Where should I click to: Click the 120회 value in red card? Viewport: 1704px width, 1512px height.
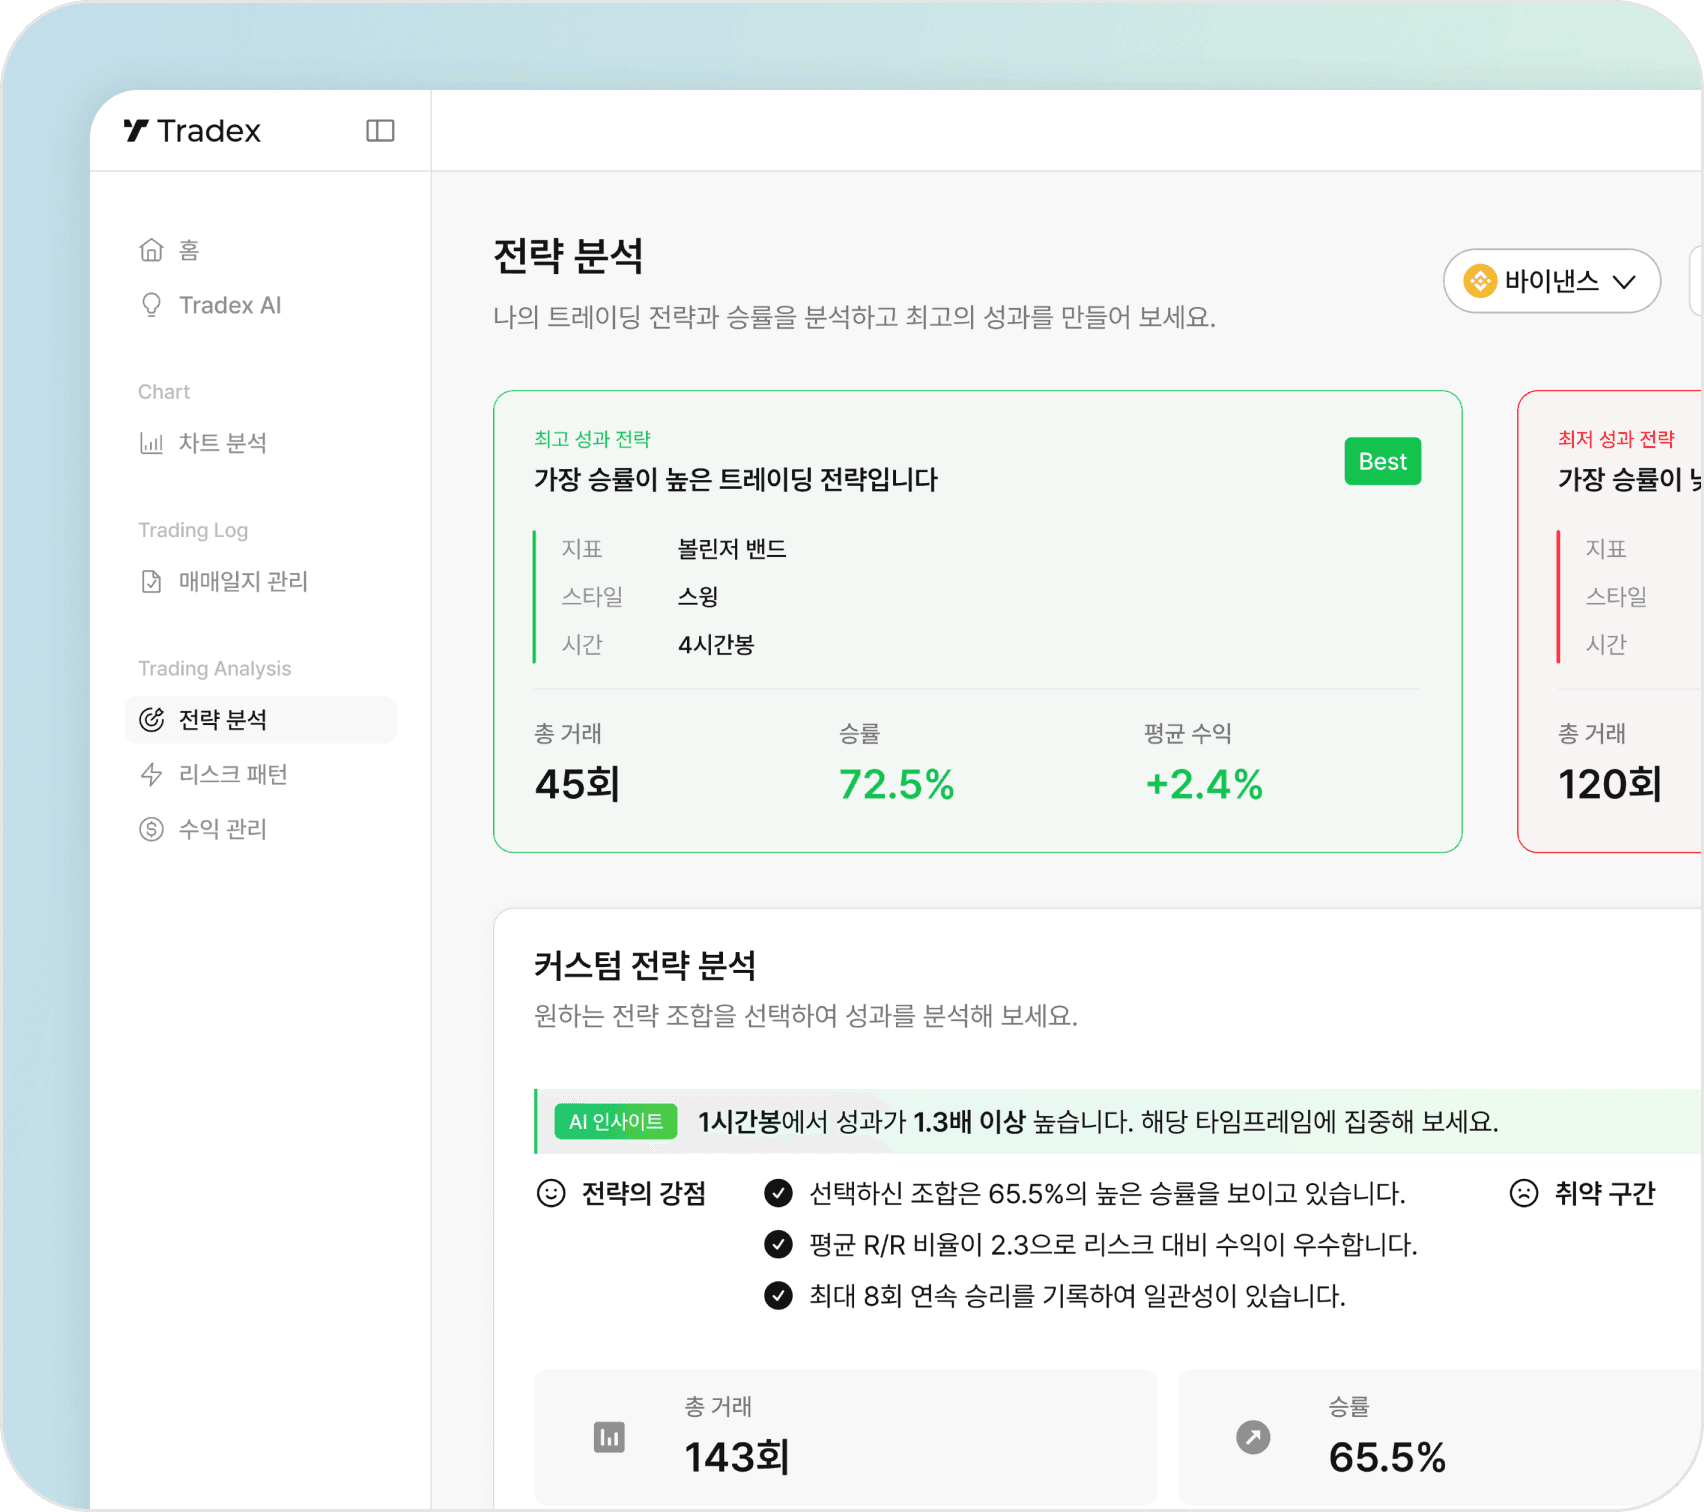point(1610,784)
